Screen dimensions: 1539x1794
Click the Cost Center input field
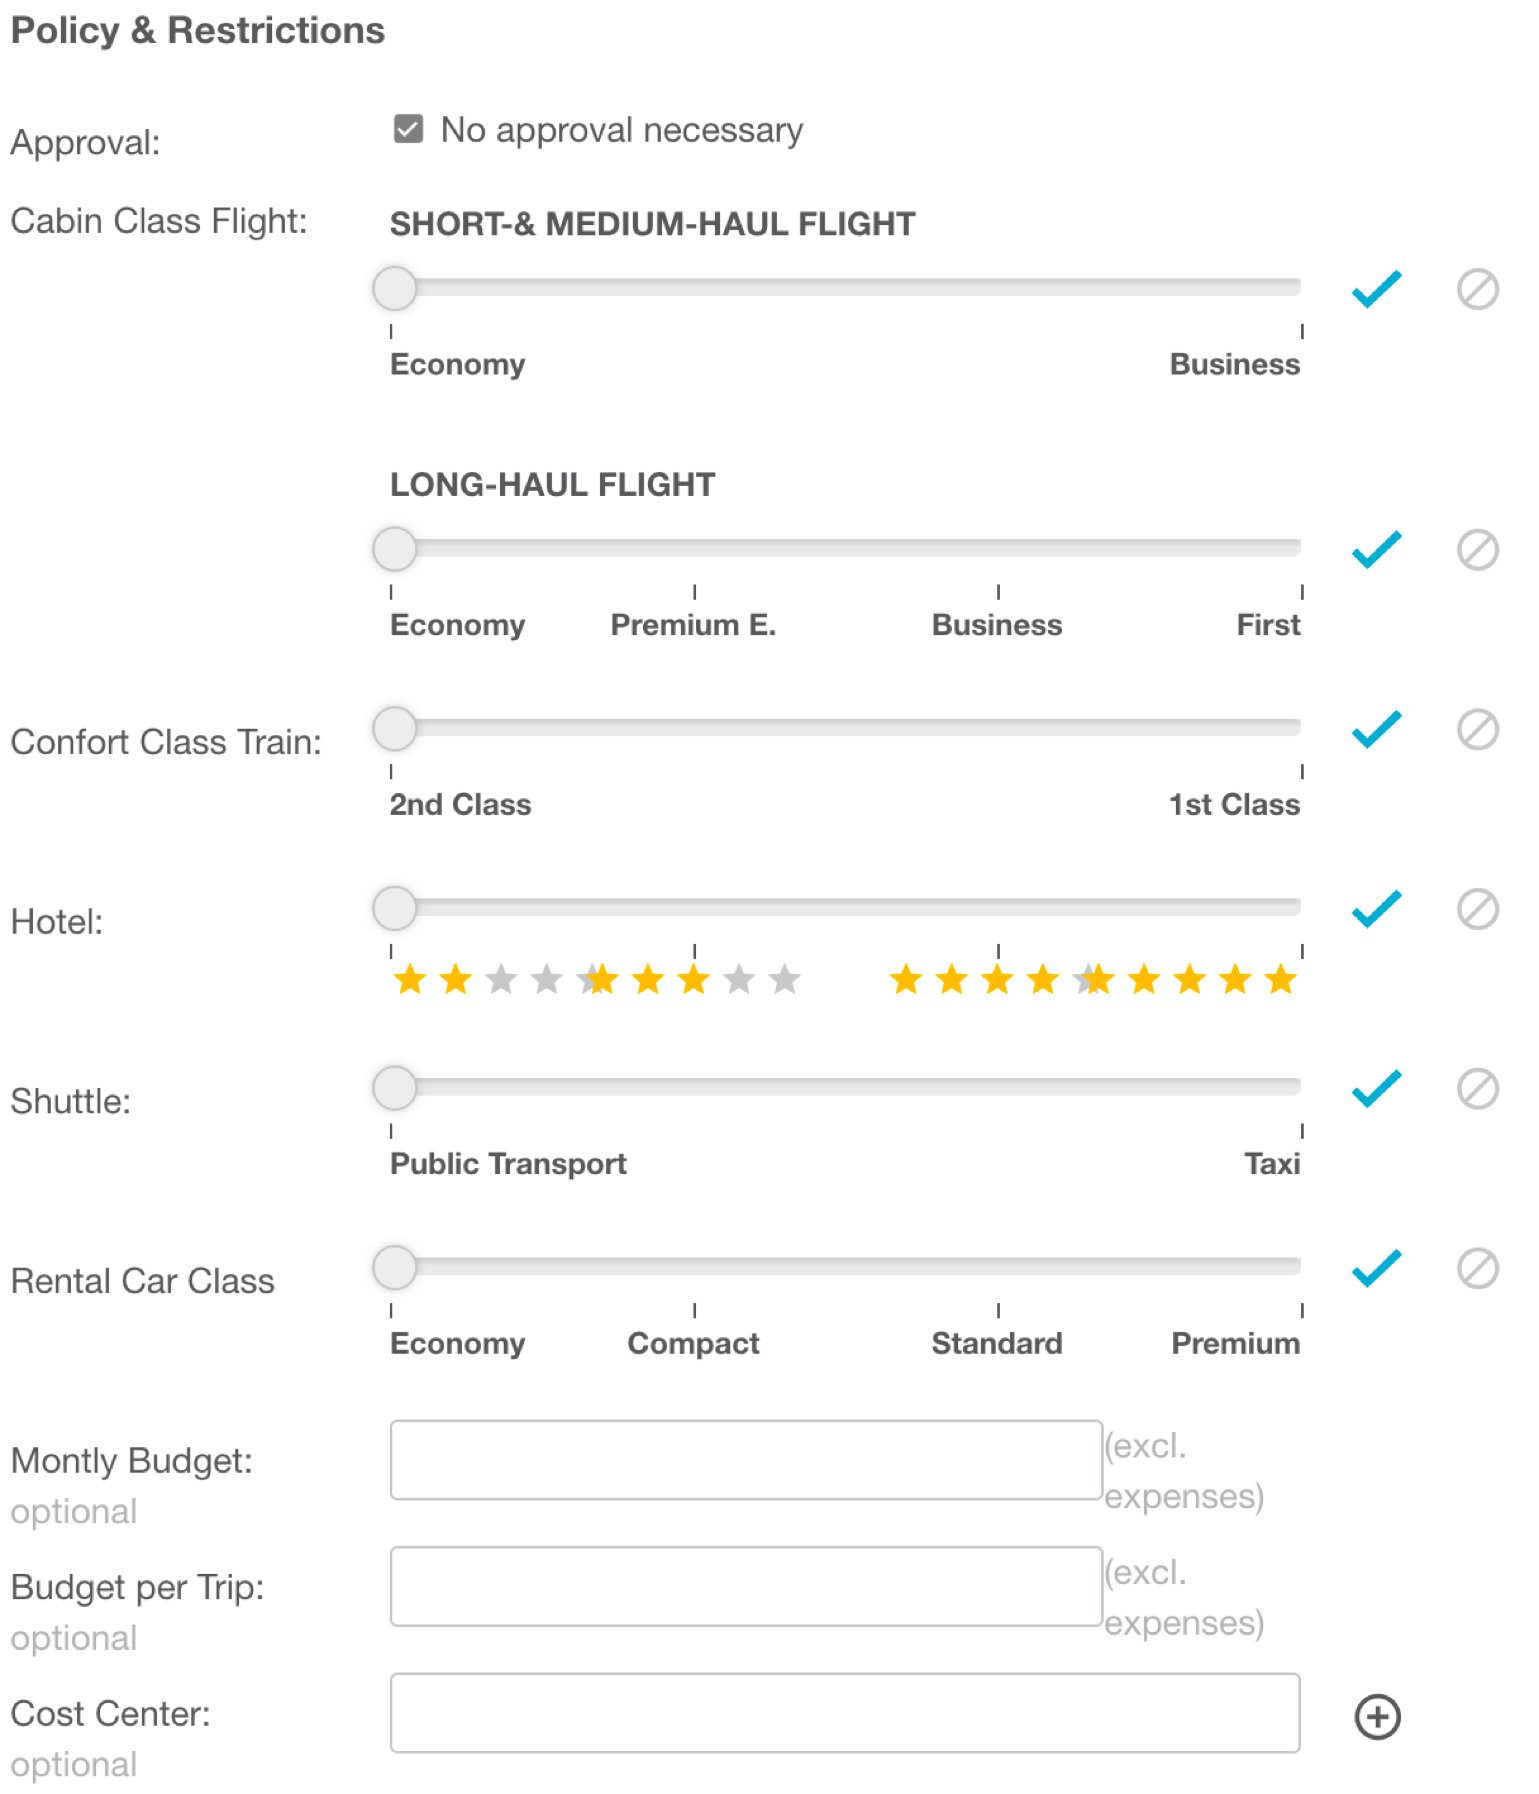tap(845, 1713)
